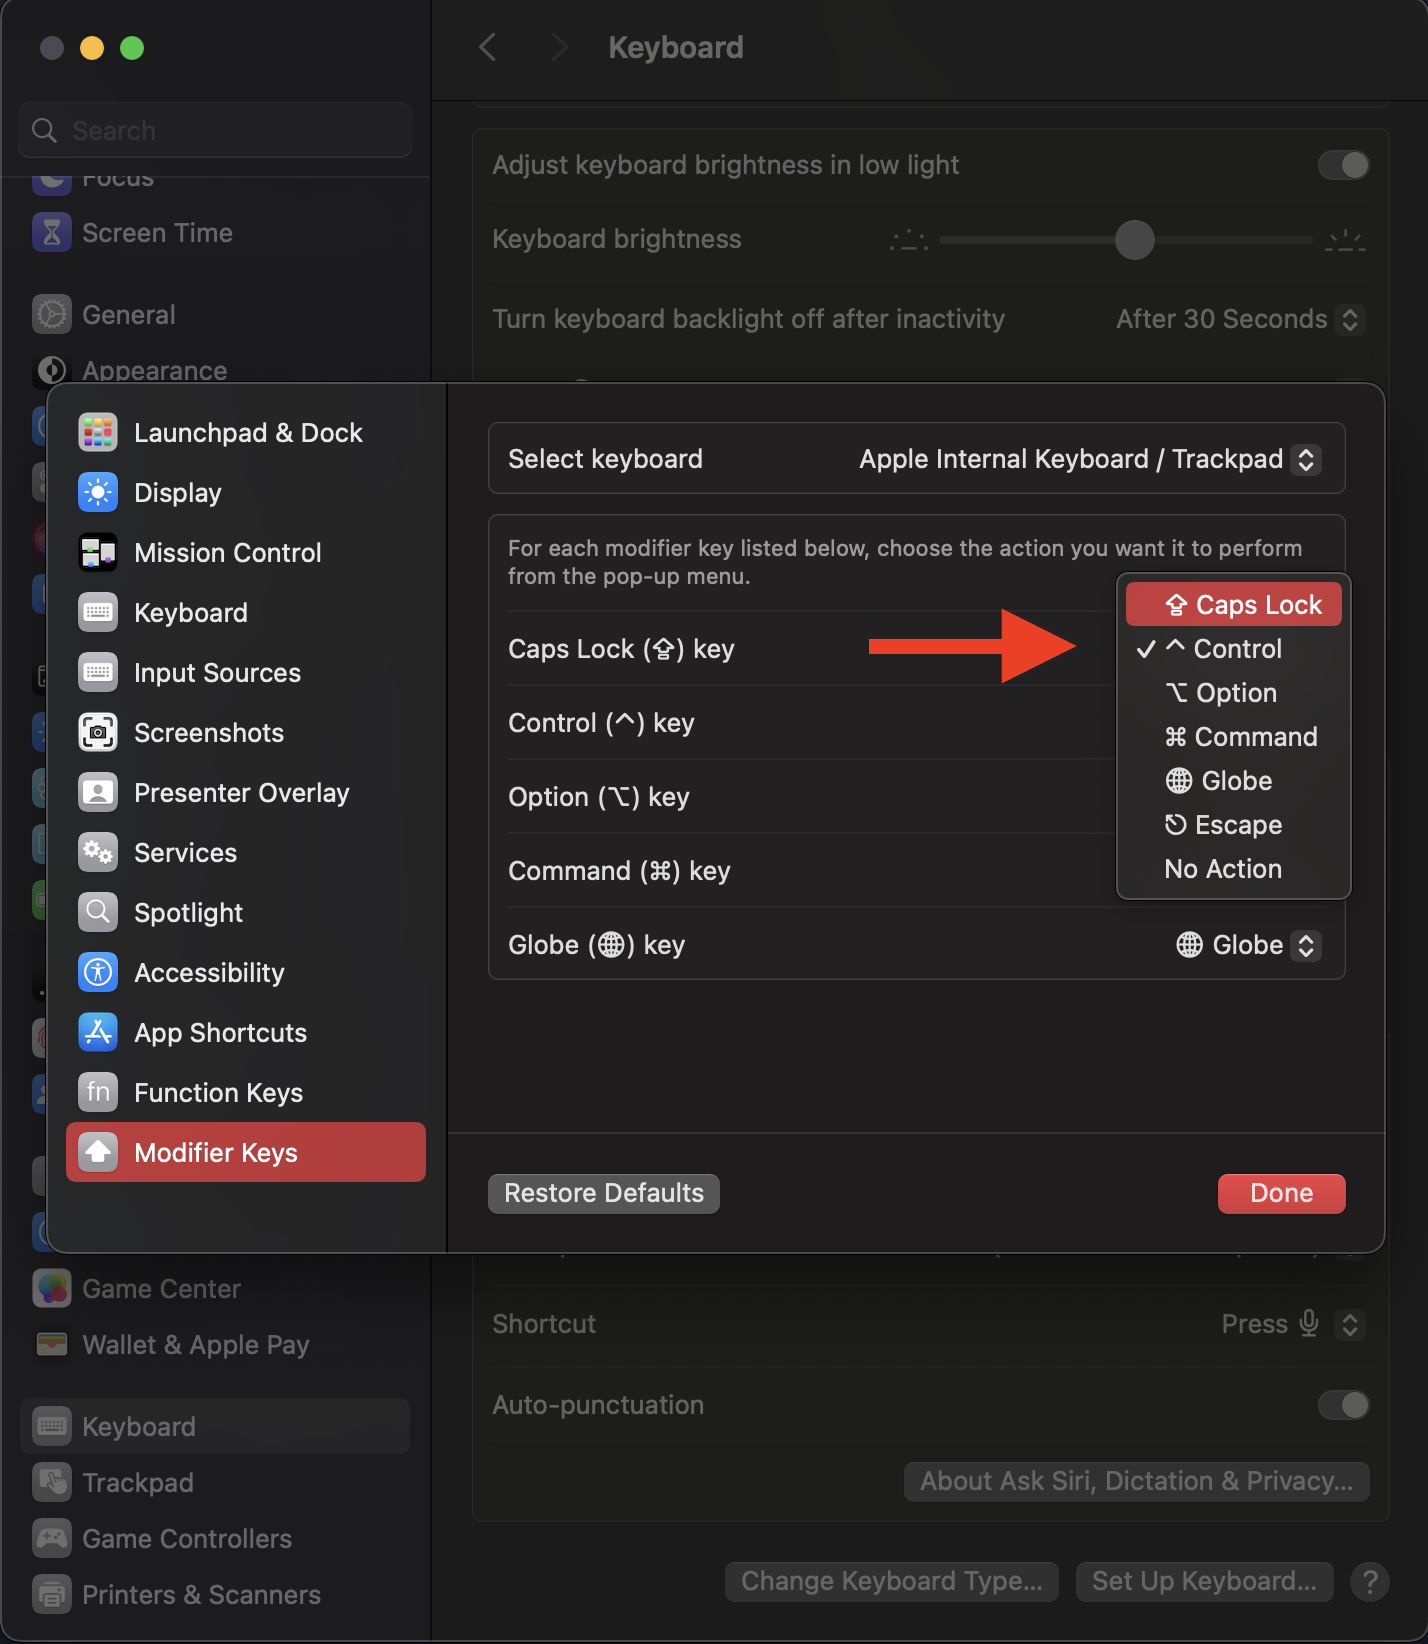The image size is (1428, 1644).
Task: Click the Services gears icon
Action: coord(98,853)
